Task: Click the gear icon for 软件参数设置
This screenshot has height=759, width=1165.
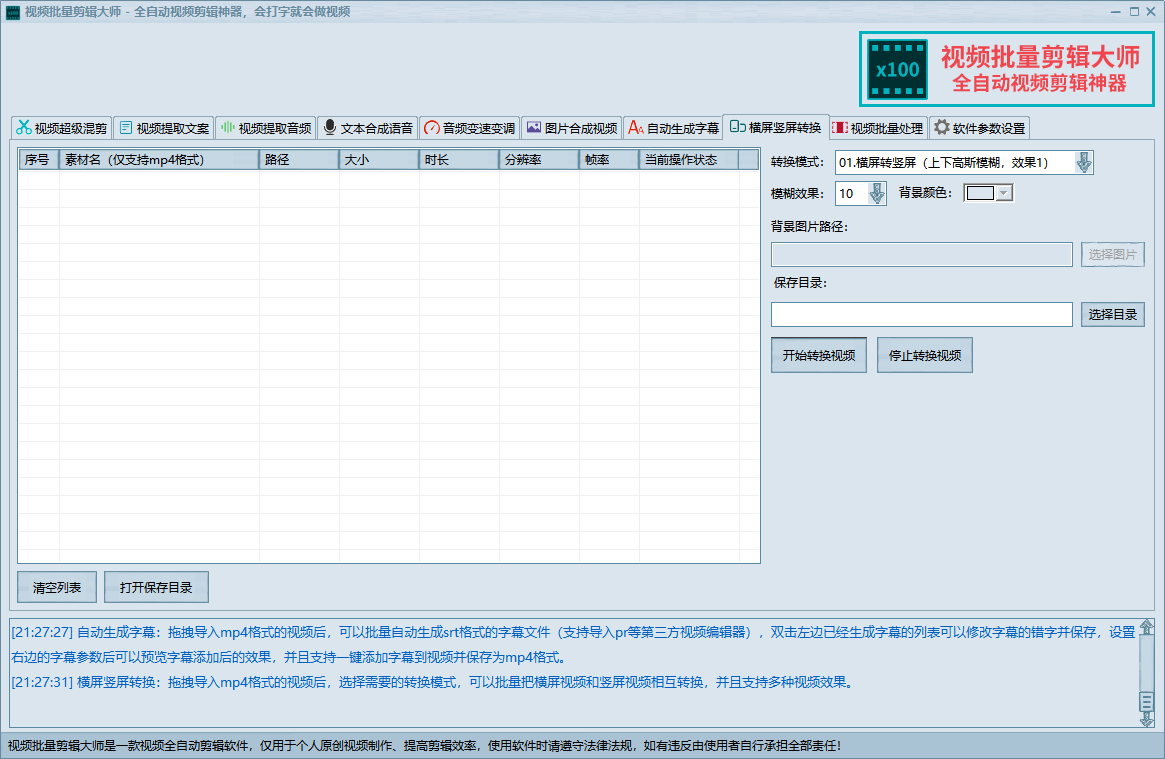Action: click(x=941, y=128)
